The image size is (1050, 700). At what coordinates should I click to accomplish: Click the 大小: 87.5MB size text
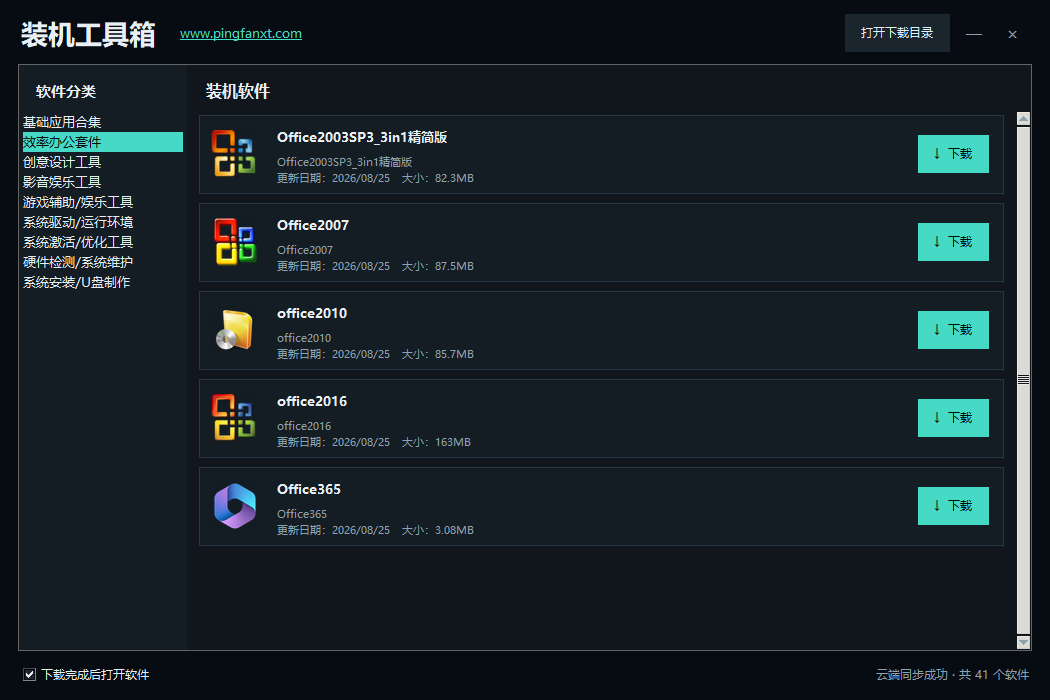pos(437,266)
